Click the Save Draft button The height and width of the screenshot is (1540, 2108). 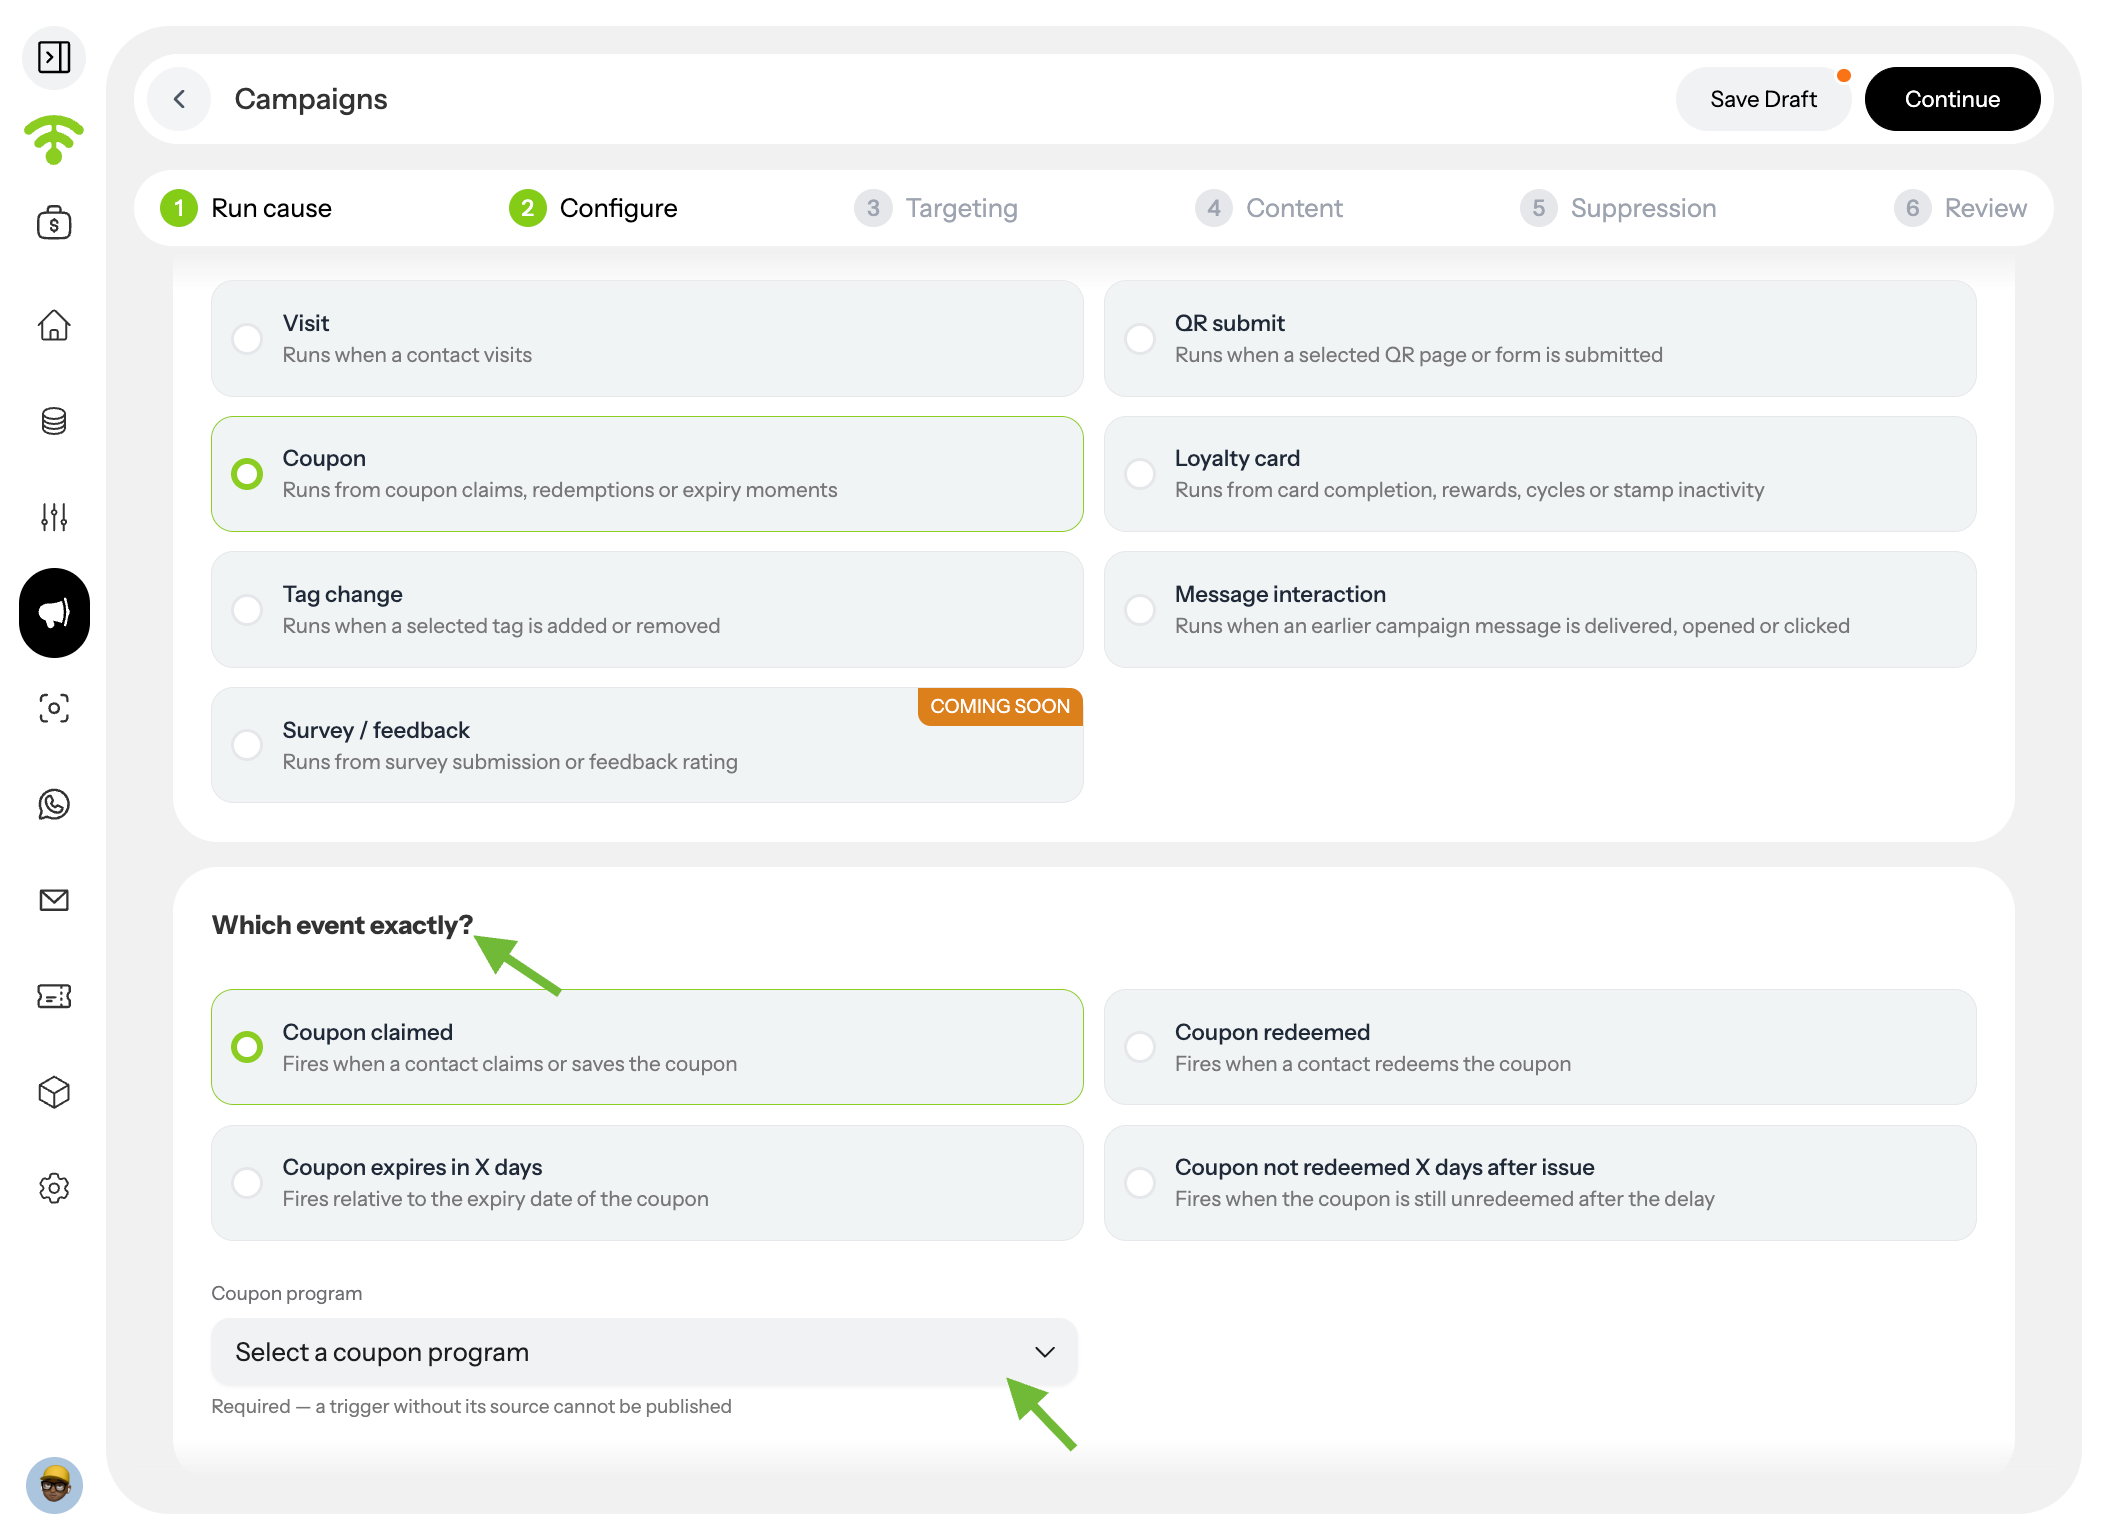point(1763,99)
